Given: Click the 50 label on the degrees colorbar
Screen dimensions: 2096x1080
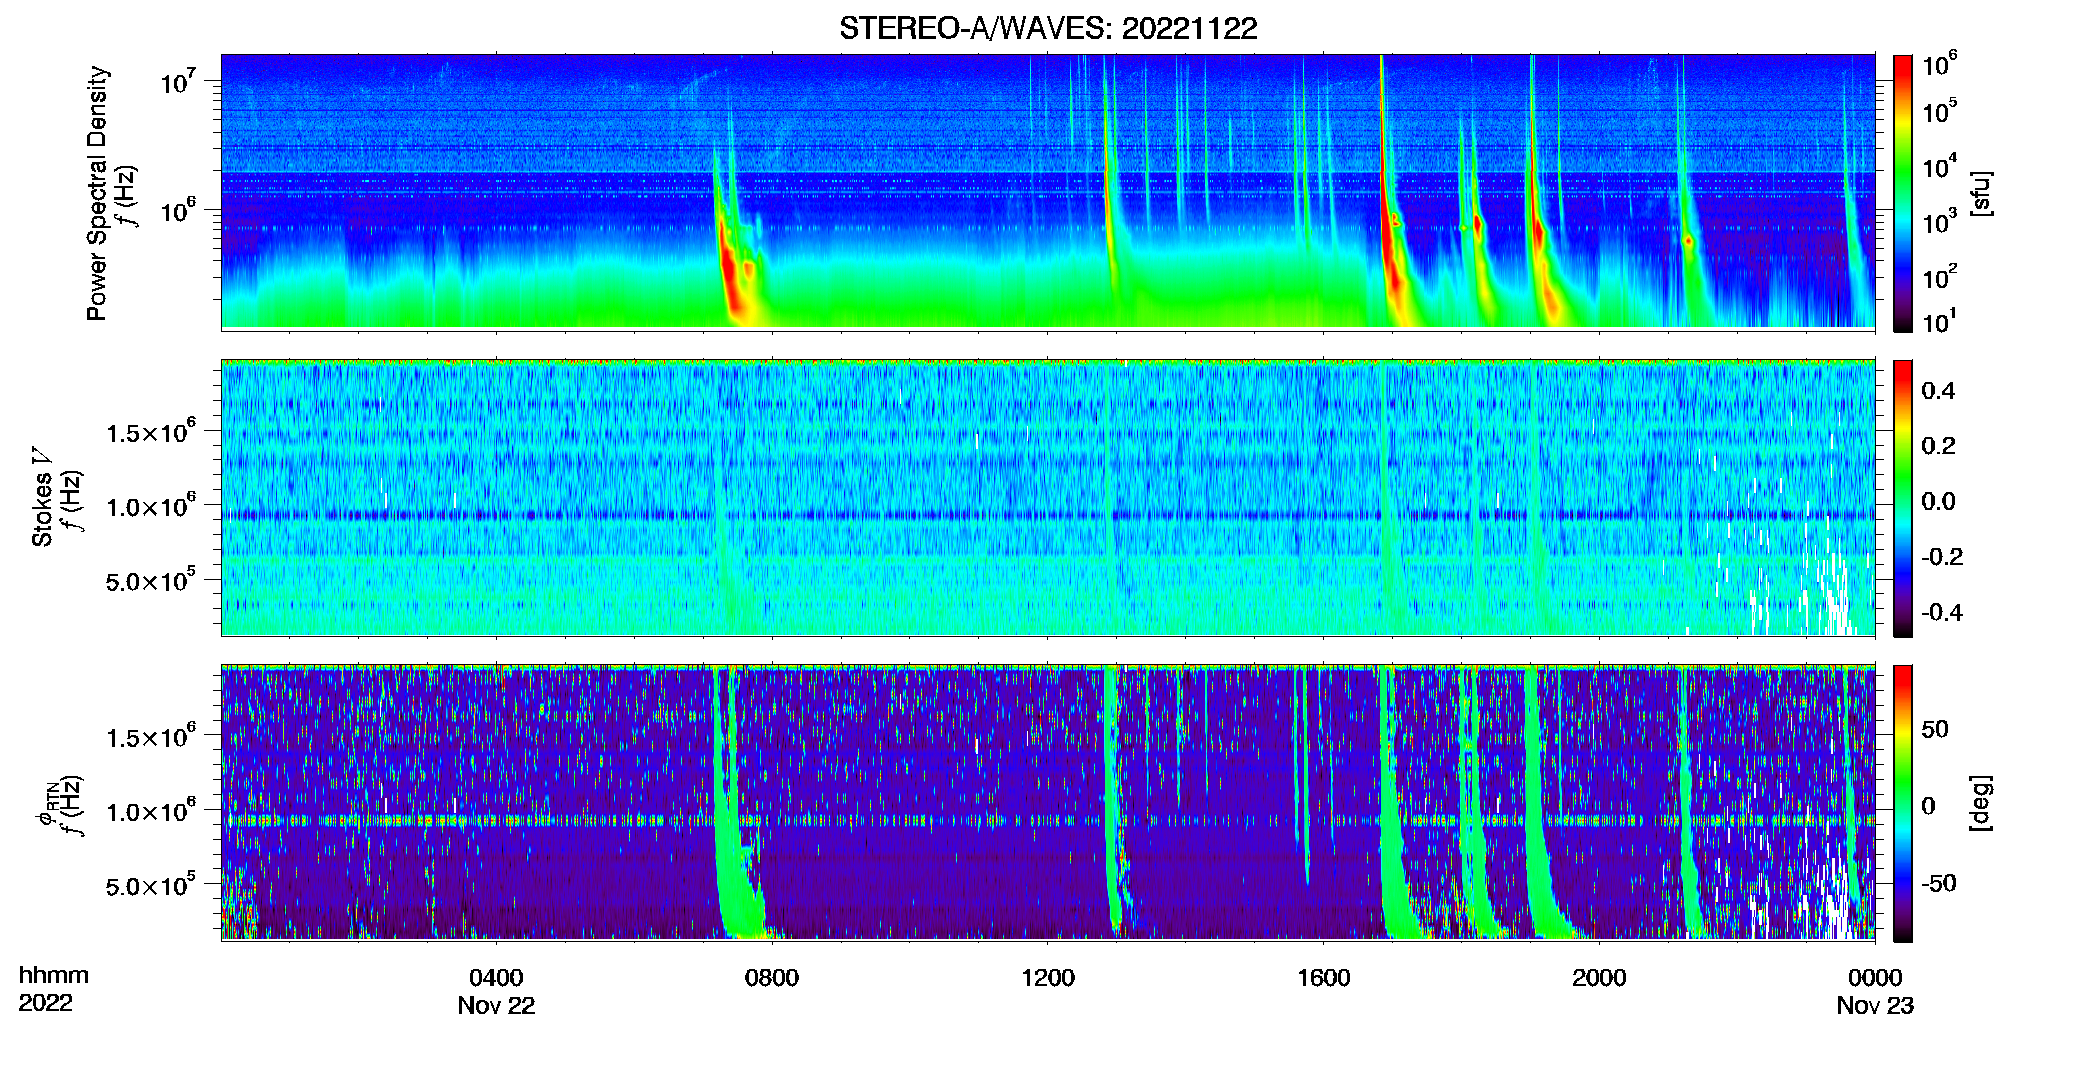Looking at the screenshot, I should pyautogui.click(x=1935, y=729).
